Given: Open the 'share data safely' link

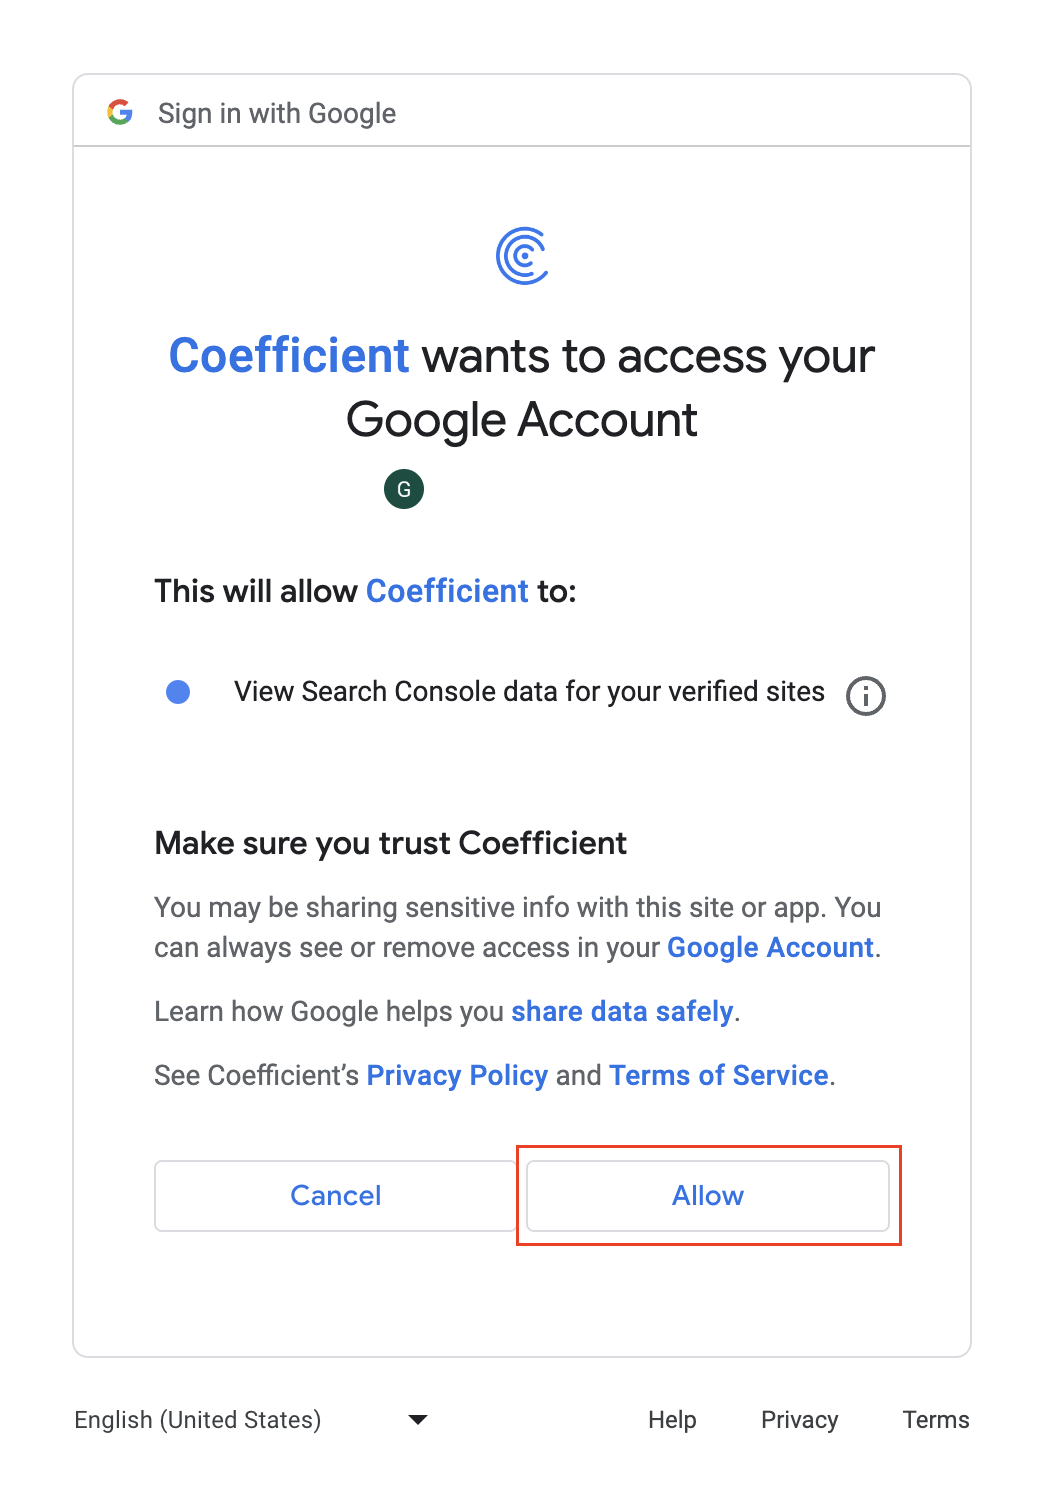Looking at the screenshot, I should 622,1011.
